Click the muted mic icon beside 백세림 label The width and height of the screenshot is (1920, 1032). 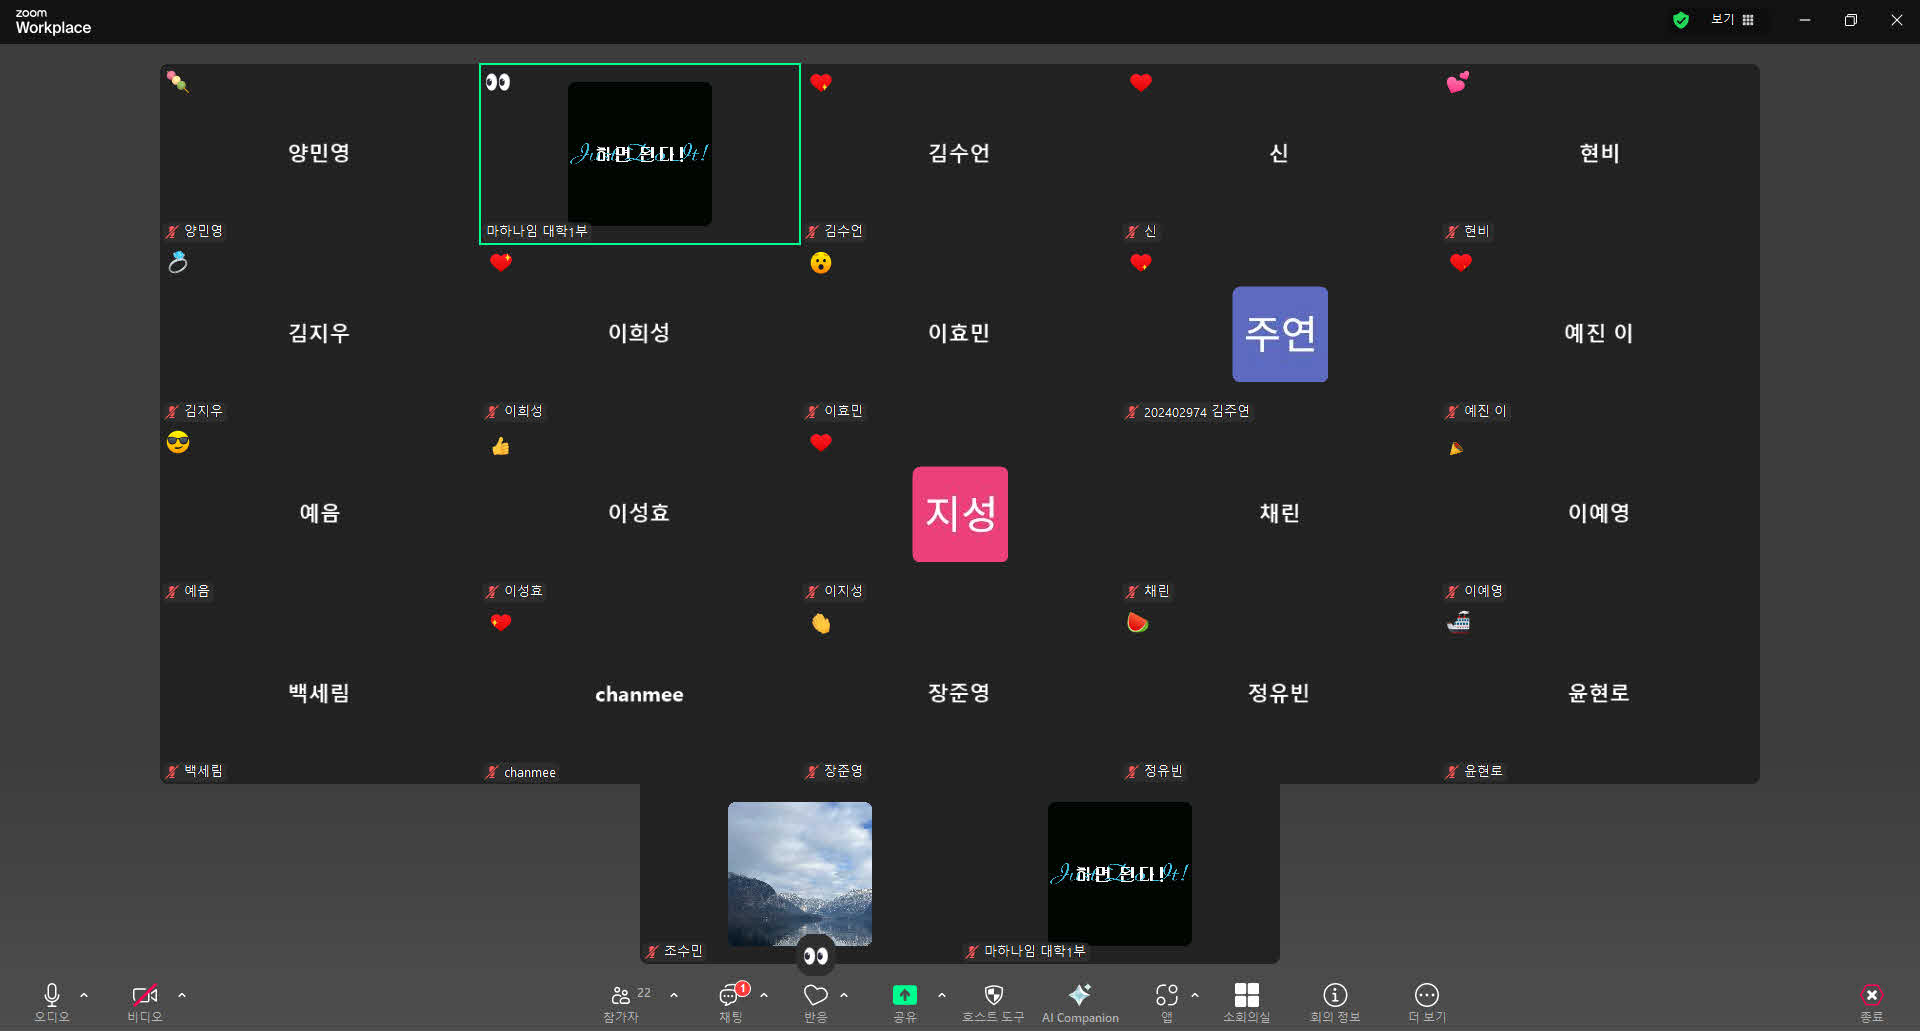(172, 771)
